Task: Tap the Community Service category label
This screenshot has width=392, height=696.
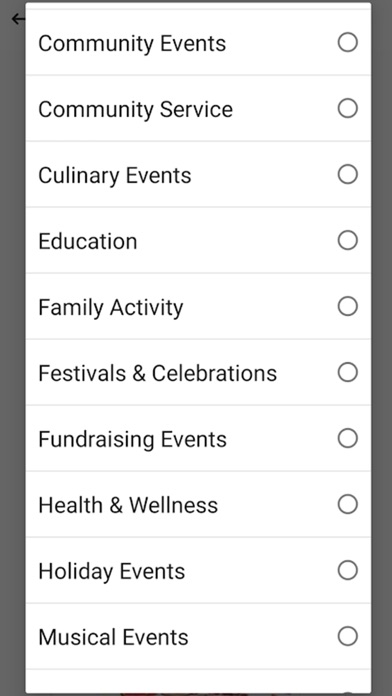Action: point(135,110)
